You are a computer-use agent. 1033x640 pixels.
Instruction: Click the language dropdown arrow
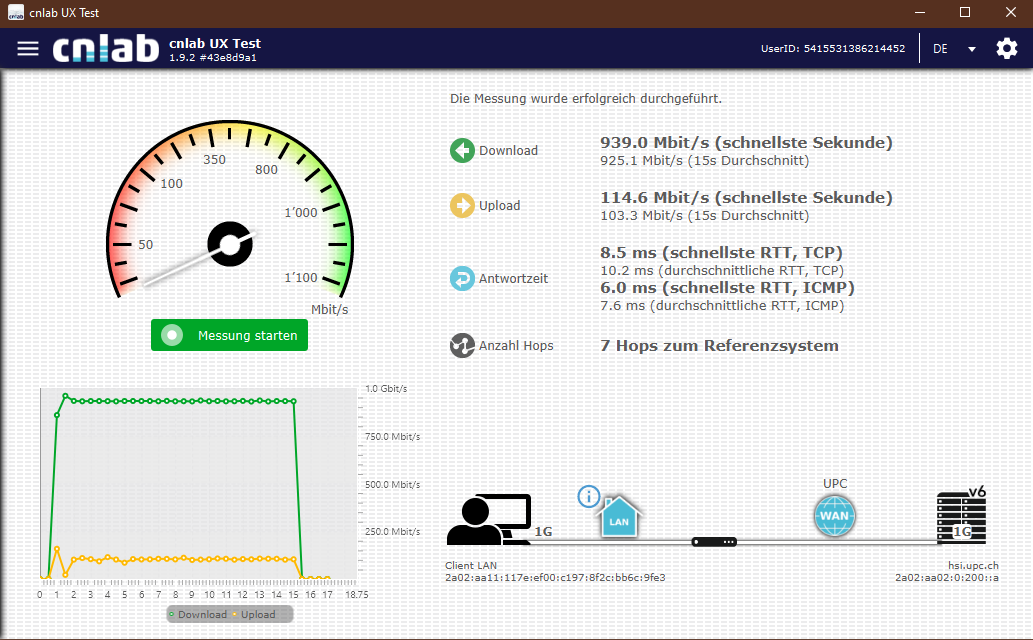pos(971,49)
